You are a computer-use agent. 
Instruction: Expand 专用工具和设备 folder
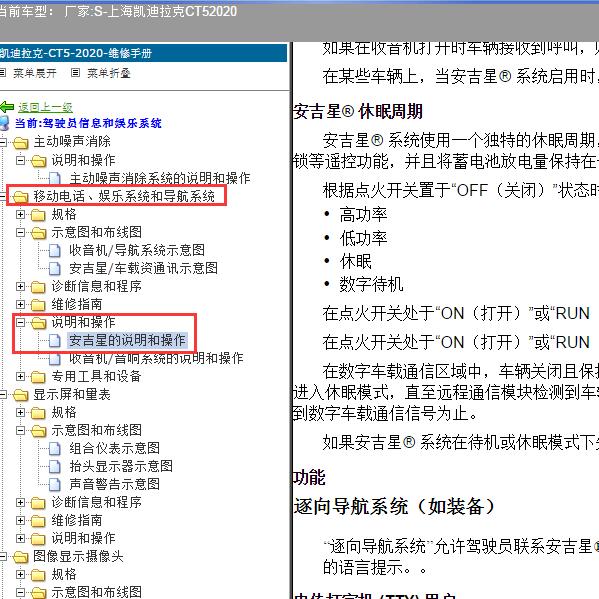(20, 376)
